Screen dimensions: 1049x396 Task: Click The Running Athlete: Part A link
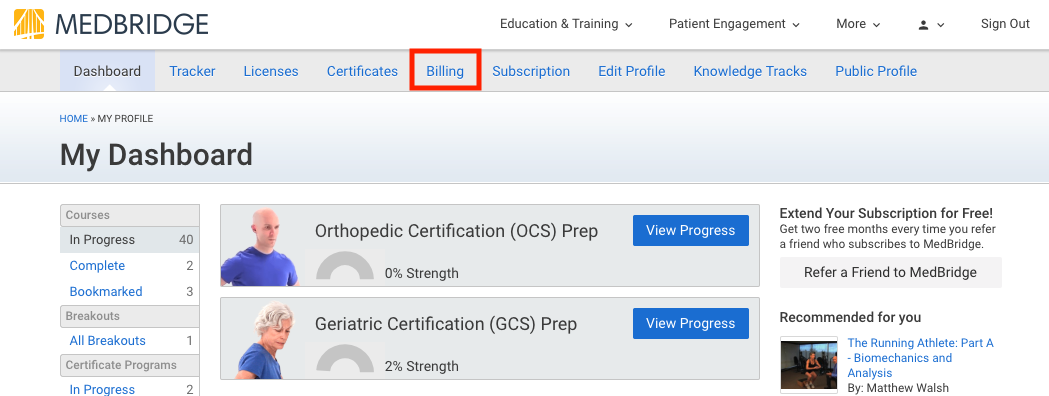pos(920,358)
